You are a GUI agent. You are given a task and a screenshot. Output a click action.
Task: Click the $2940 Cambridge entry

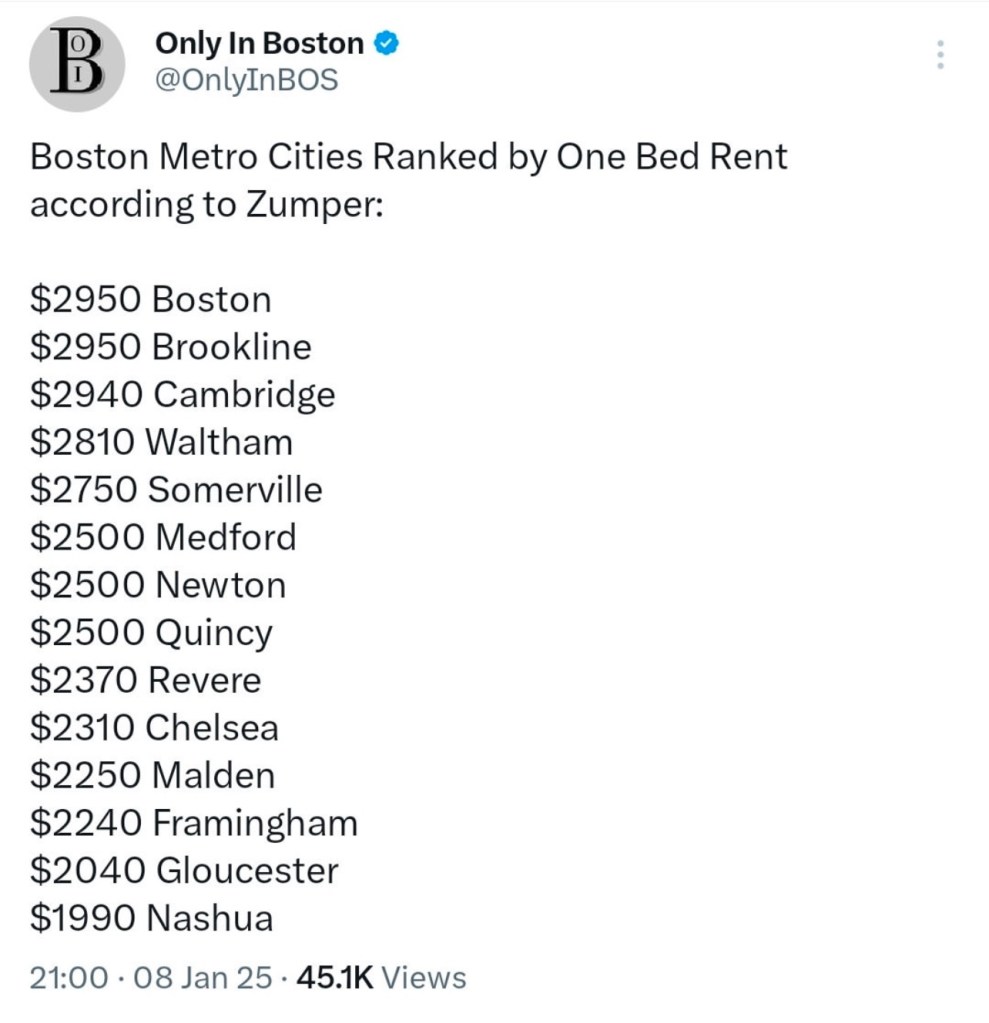click(183, 394)
